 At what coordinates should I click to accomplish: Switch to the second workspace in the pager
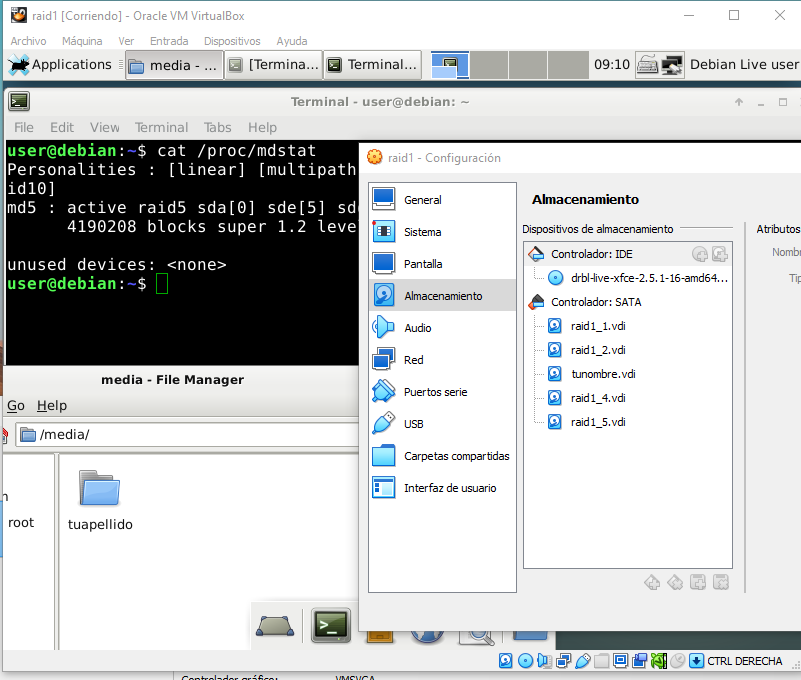(x=489, y=65)
